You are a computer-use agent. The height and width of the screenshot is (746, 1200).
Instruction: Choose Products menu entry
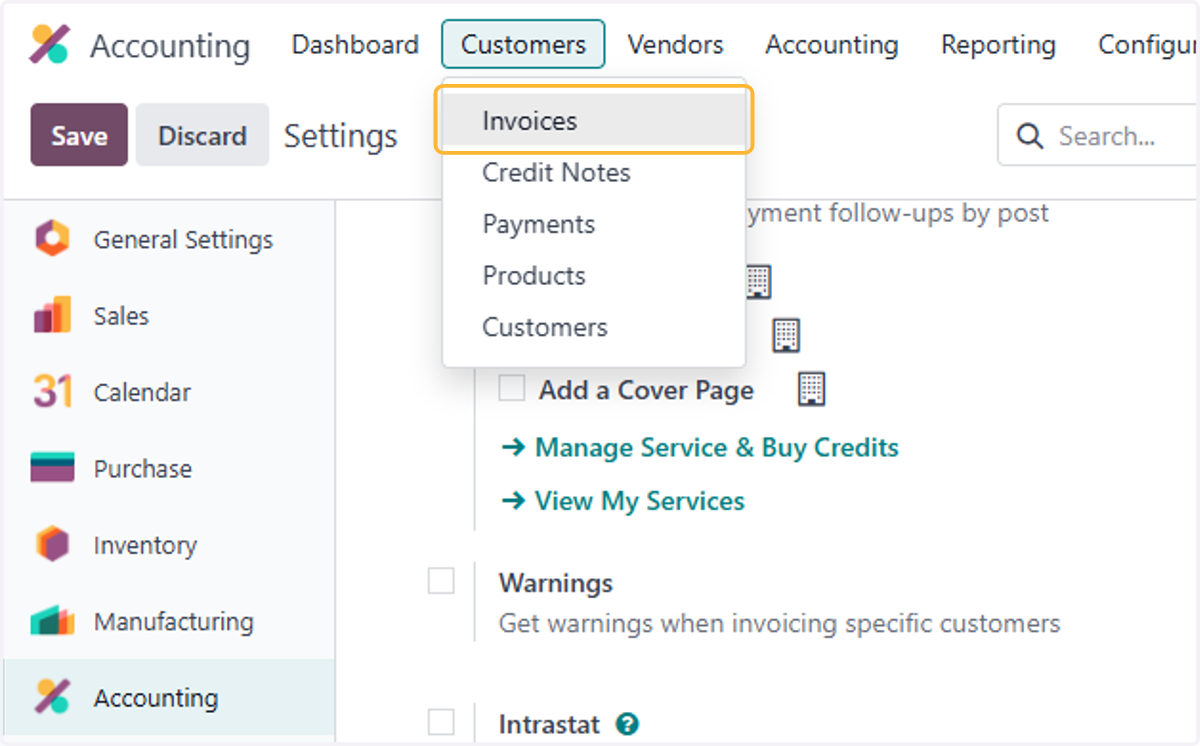(594, 275)
